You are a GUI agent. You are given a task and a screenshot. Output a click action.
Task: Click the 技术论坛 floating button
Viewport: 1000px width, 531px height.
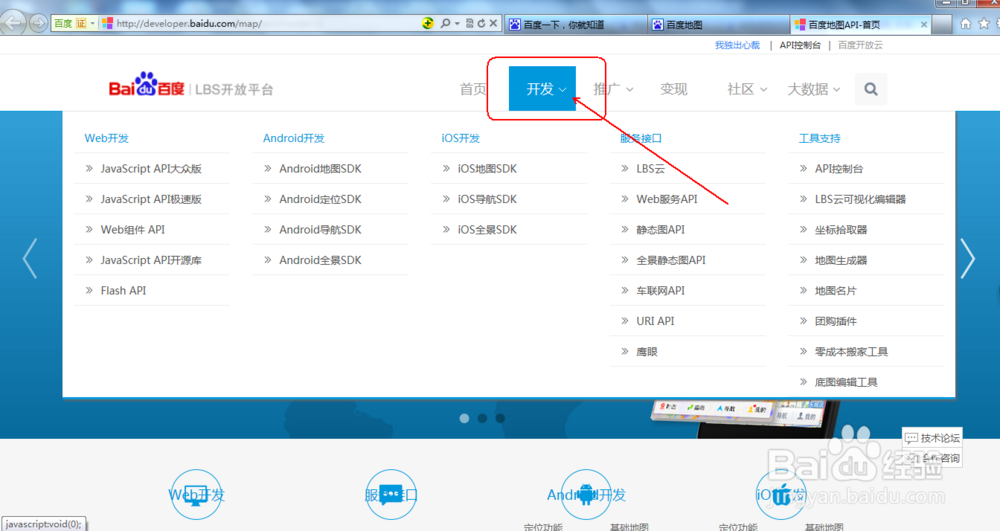932,438
